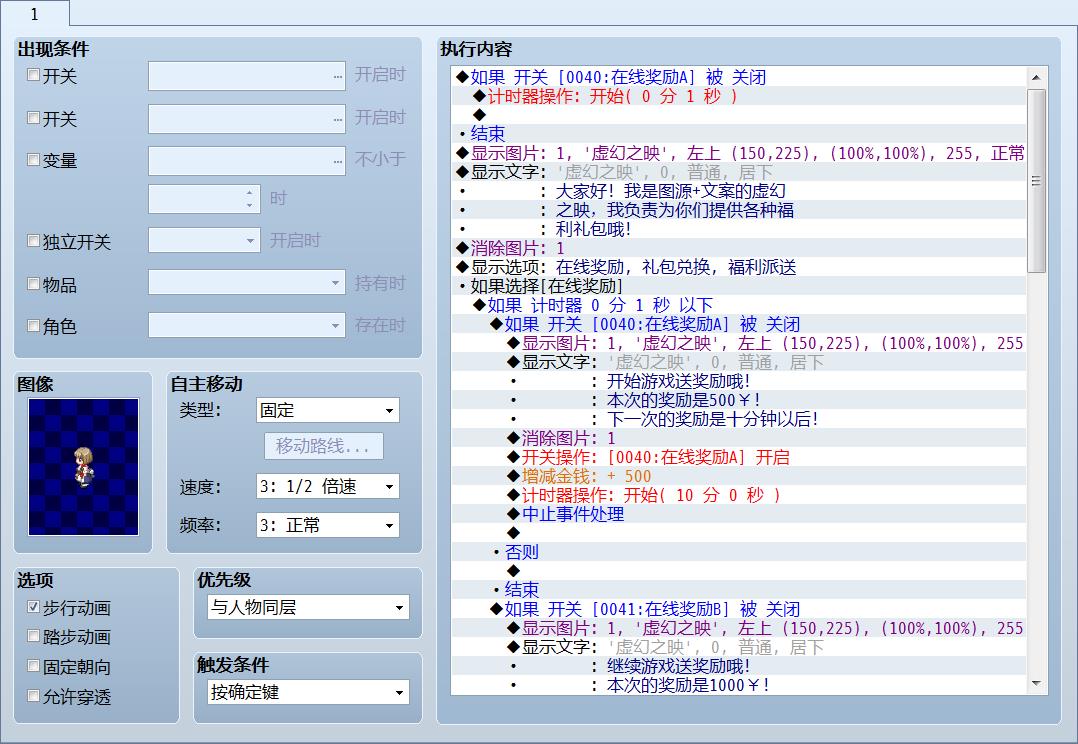Enable the first 开关 condition checkbox
Viewport: 1078px width, 744px height.
point(33,75)
